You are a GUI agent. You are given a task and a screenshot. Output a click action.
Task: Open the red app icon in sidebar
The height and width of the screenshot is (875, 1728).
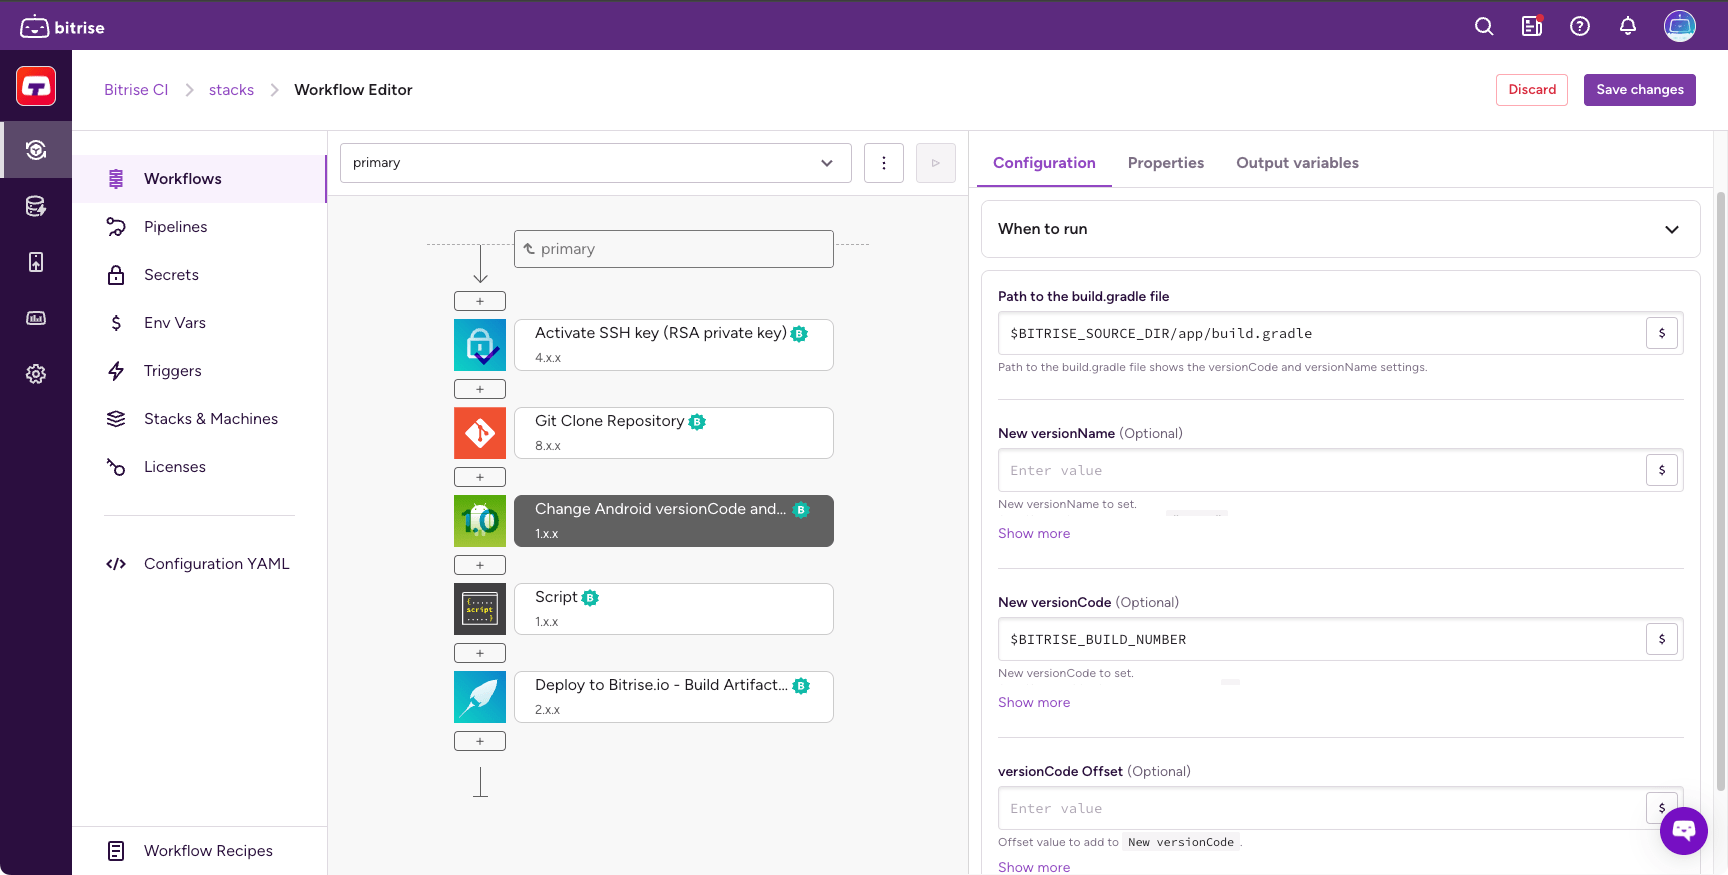click(x=36, y=86)
